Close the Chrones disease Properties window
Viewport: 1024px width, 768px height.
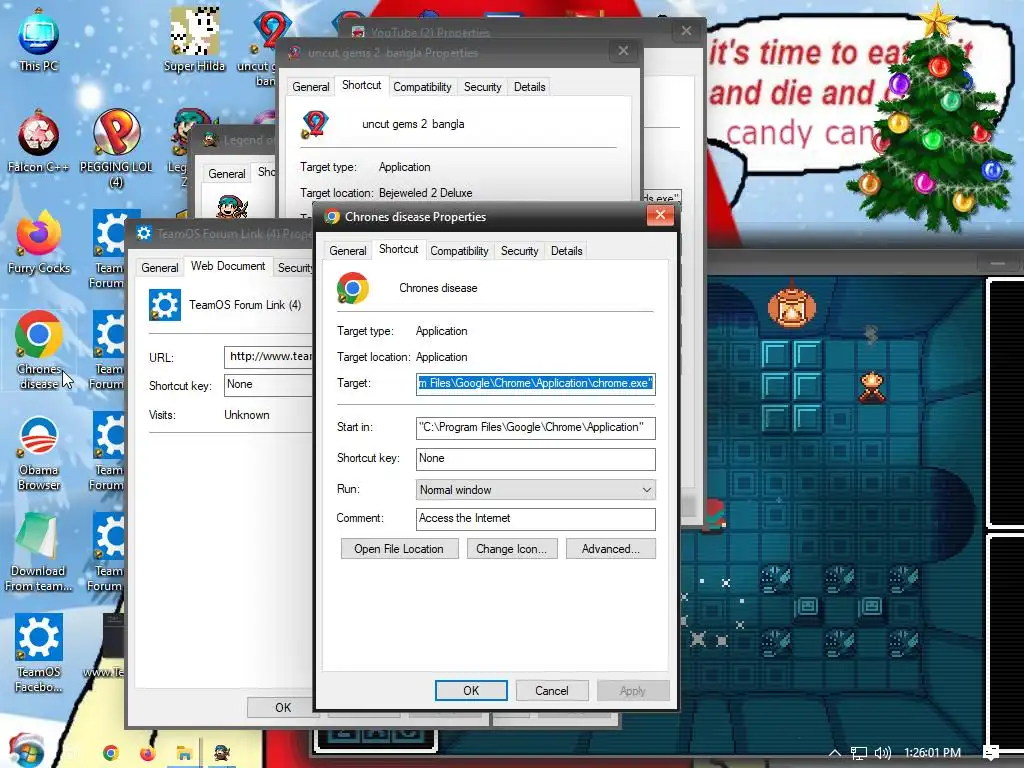click(x=660, y=215)
